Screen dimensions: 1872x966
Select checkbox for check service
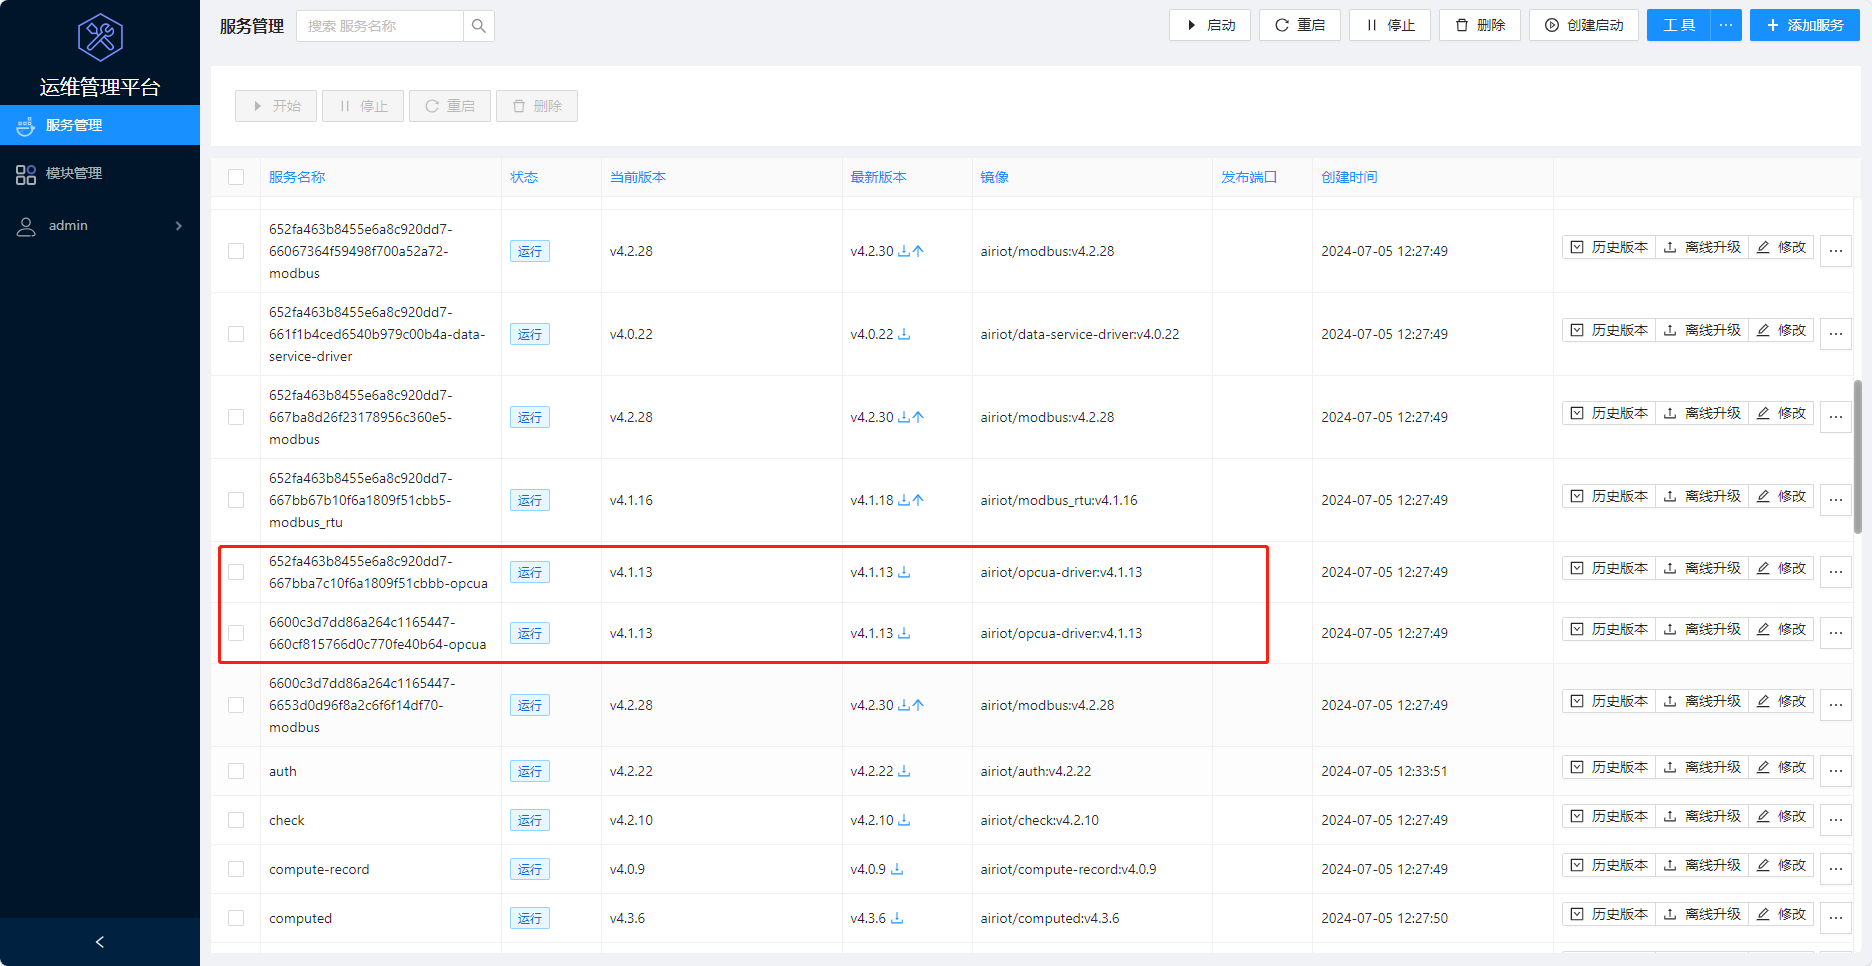(x=236, y=820)
